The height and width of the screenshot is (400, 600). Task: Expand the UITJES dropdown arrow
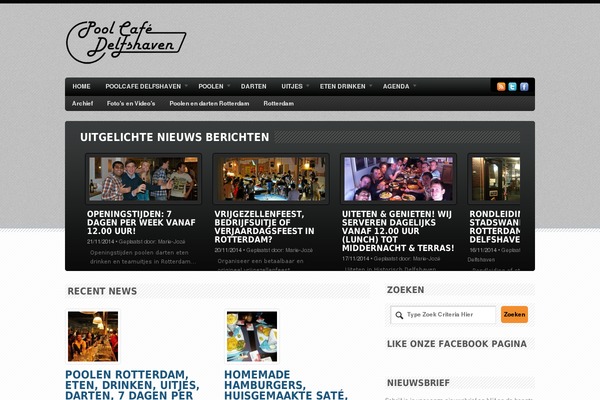[x=308, y=86]
